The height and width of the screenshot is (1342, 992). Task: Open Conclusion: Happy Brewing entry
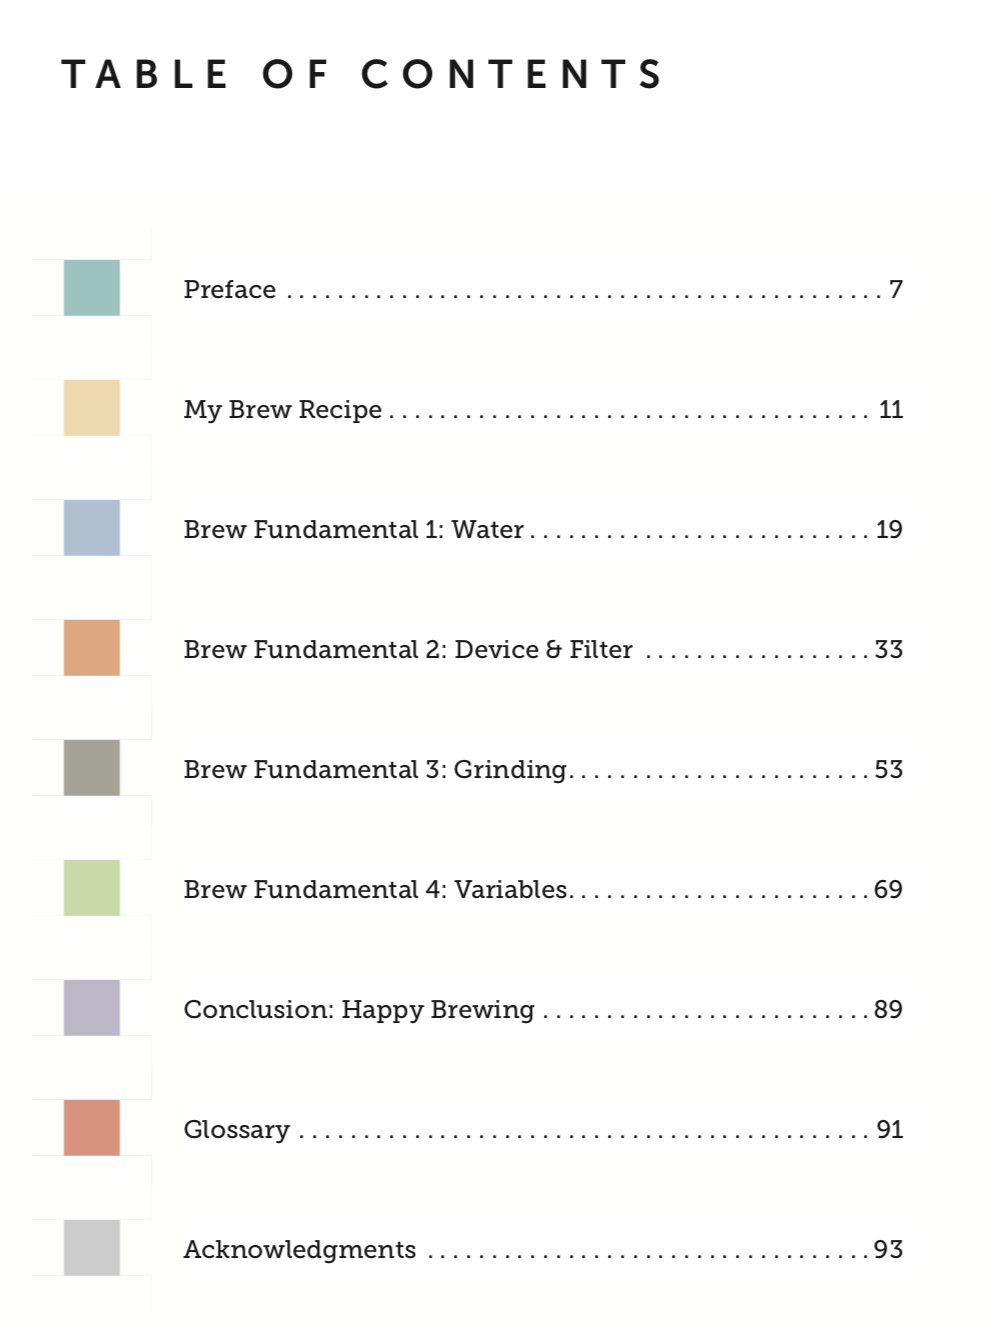[x=543, y=1010]
